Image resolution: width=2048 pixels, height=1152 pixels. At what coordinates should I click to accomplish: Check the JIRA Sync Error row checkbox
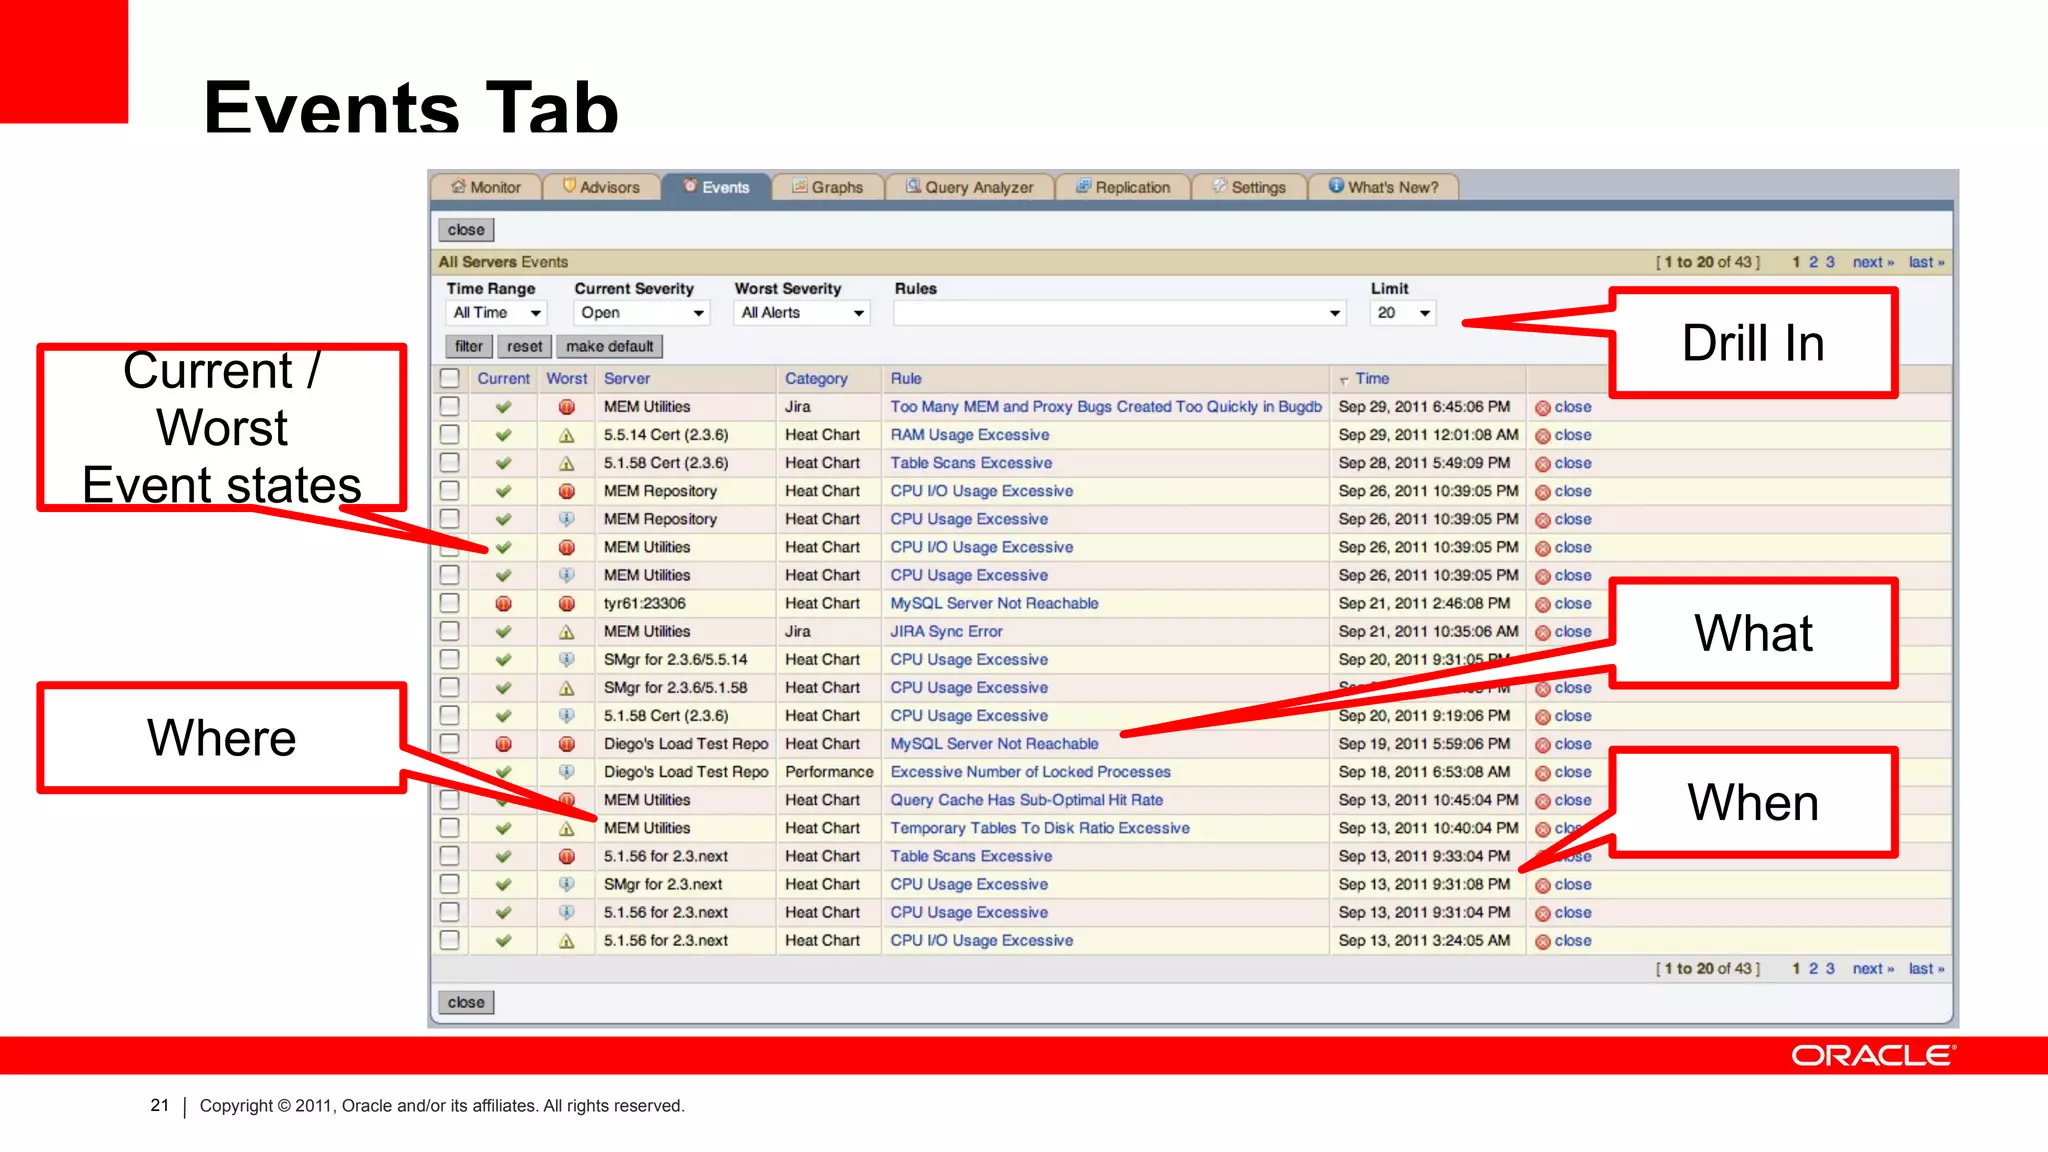(450, 631)
